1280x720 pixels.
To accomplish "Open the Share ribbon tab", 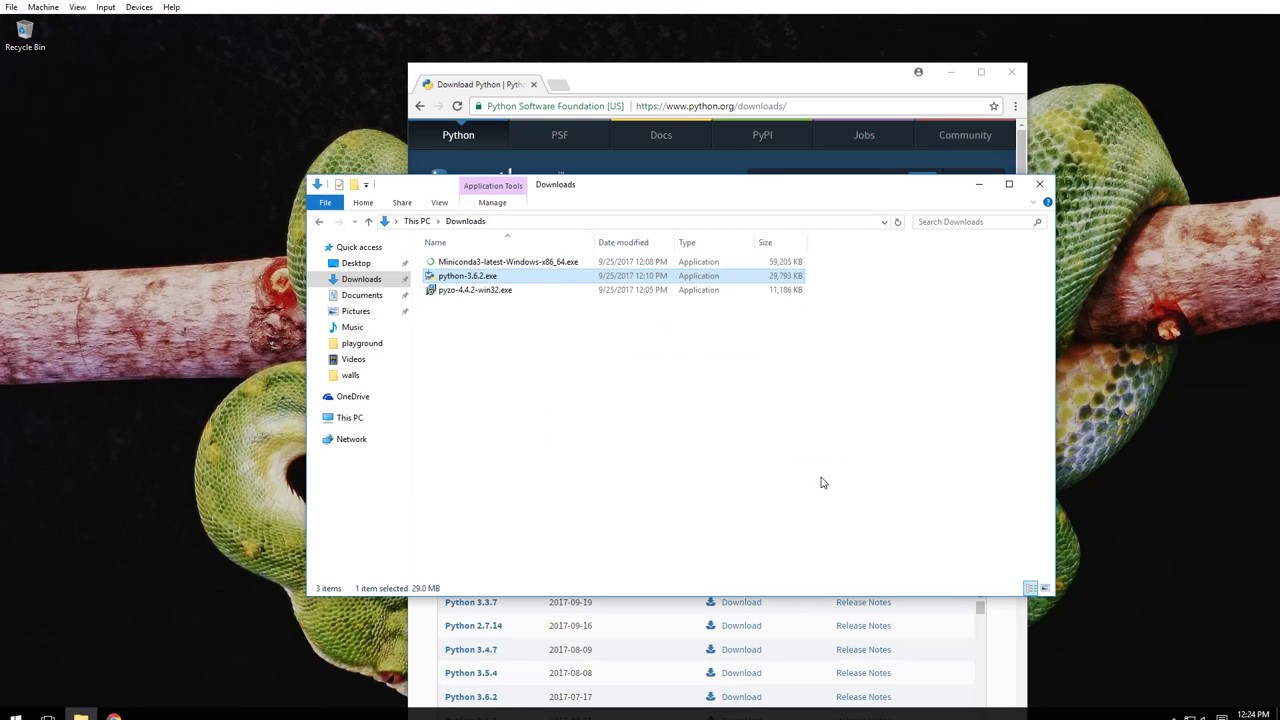I will pyautogui.click(x=402, y=202).
